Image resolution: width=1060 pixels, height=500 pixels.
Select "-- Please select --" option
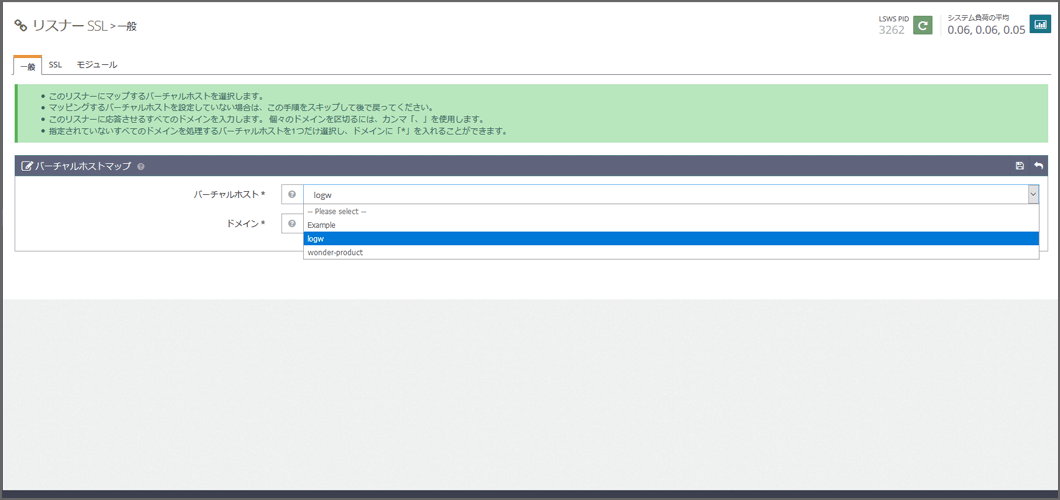click(x=337, y=212)
